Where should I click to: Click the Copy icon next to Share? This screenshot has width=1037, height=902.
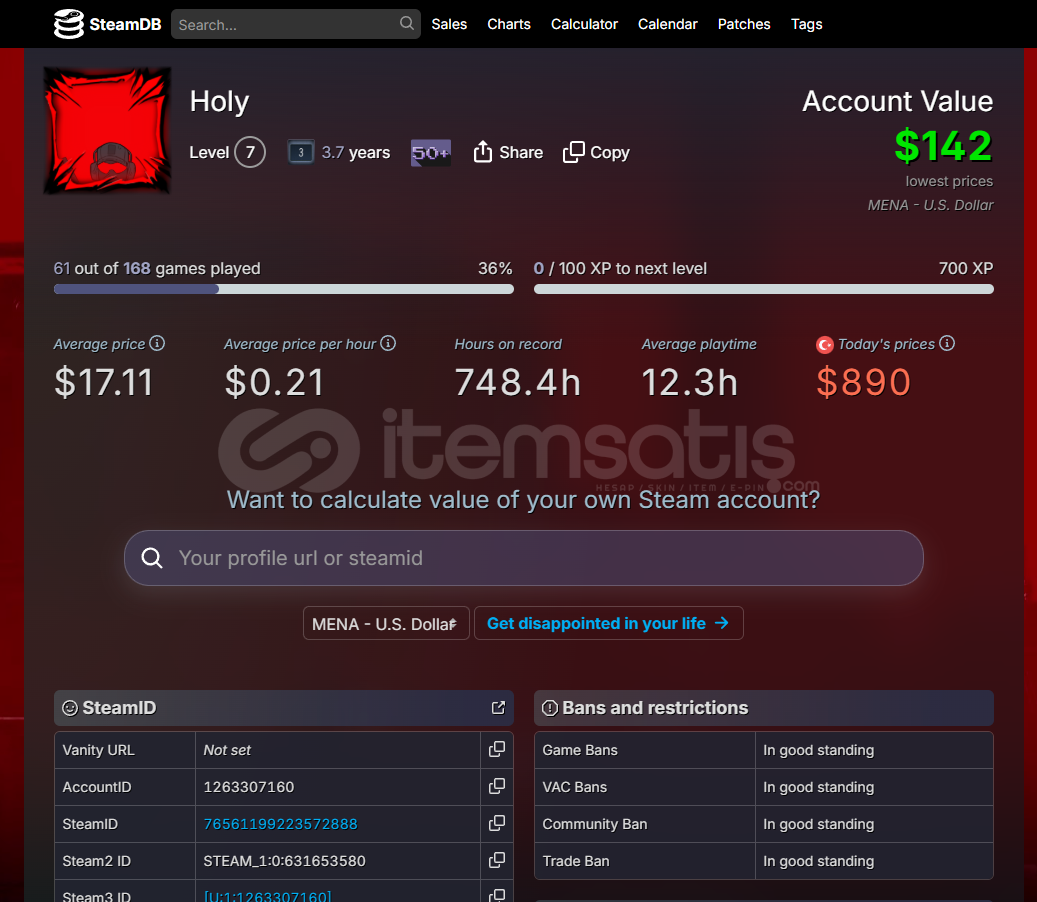point(573,152)
